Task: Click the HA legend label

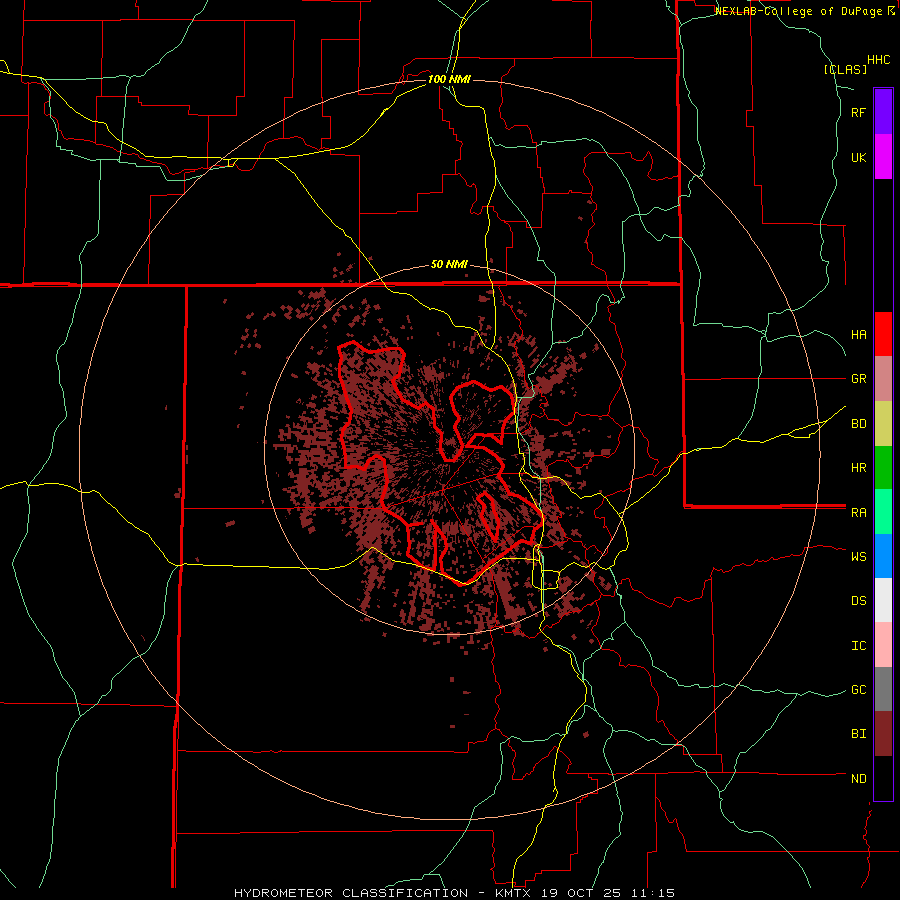Action: (x=858, y=334)
